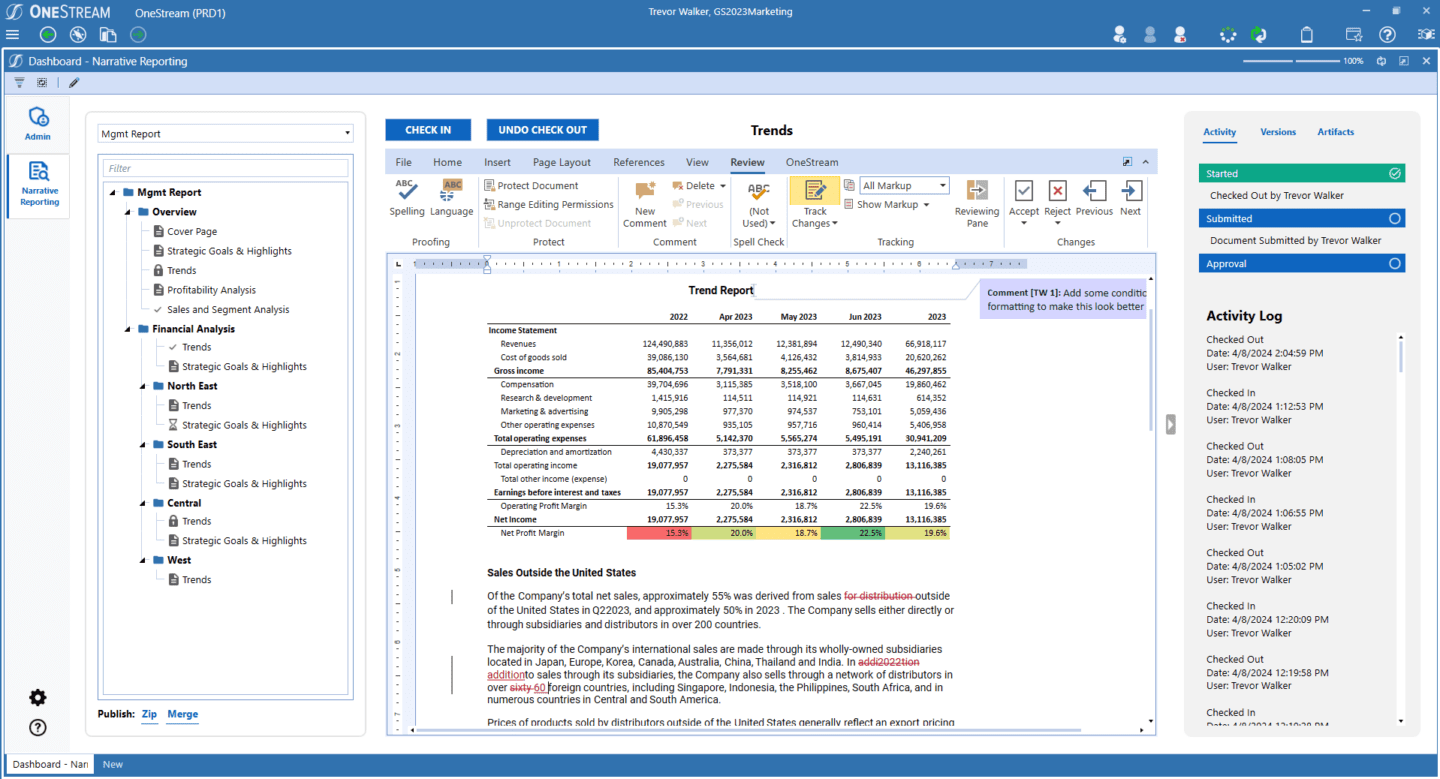The height and width of the screenshot is (779, 1440).
Task: Click the green refresh application icon
Action: coord(1259,35)
